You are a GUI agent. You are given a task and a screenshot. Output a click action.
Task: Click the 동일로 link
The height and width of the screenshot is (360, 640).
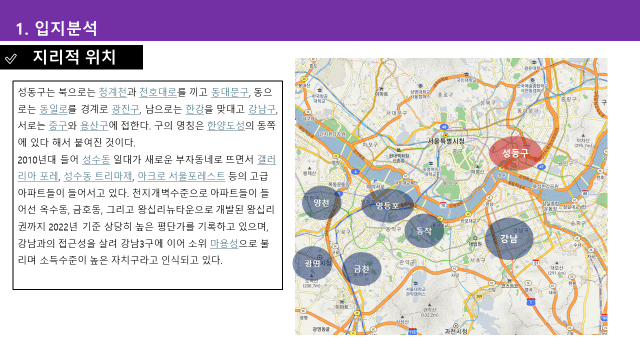tap(53, 109)
